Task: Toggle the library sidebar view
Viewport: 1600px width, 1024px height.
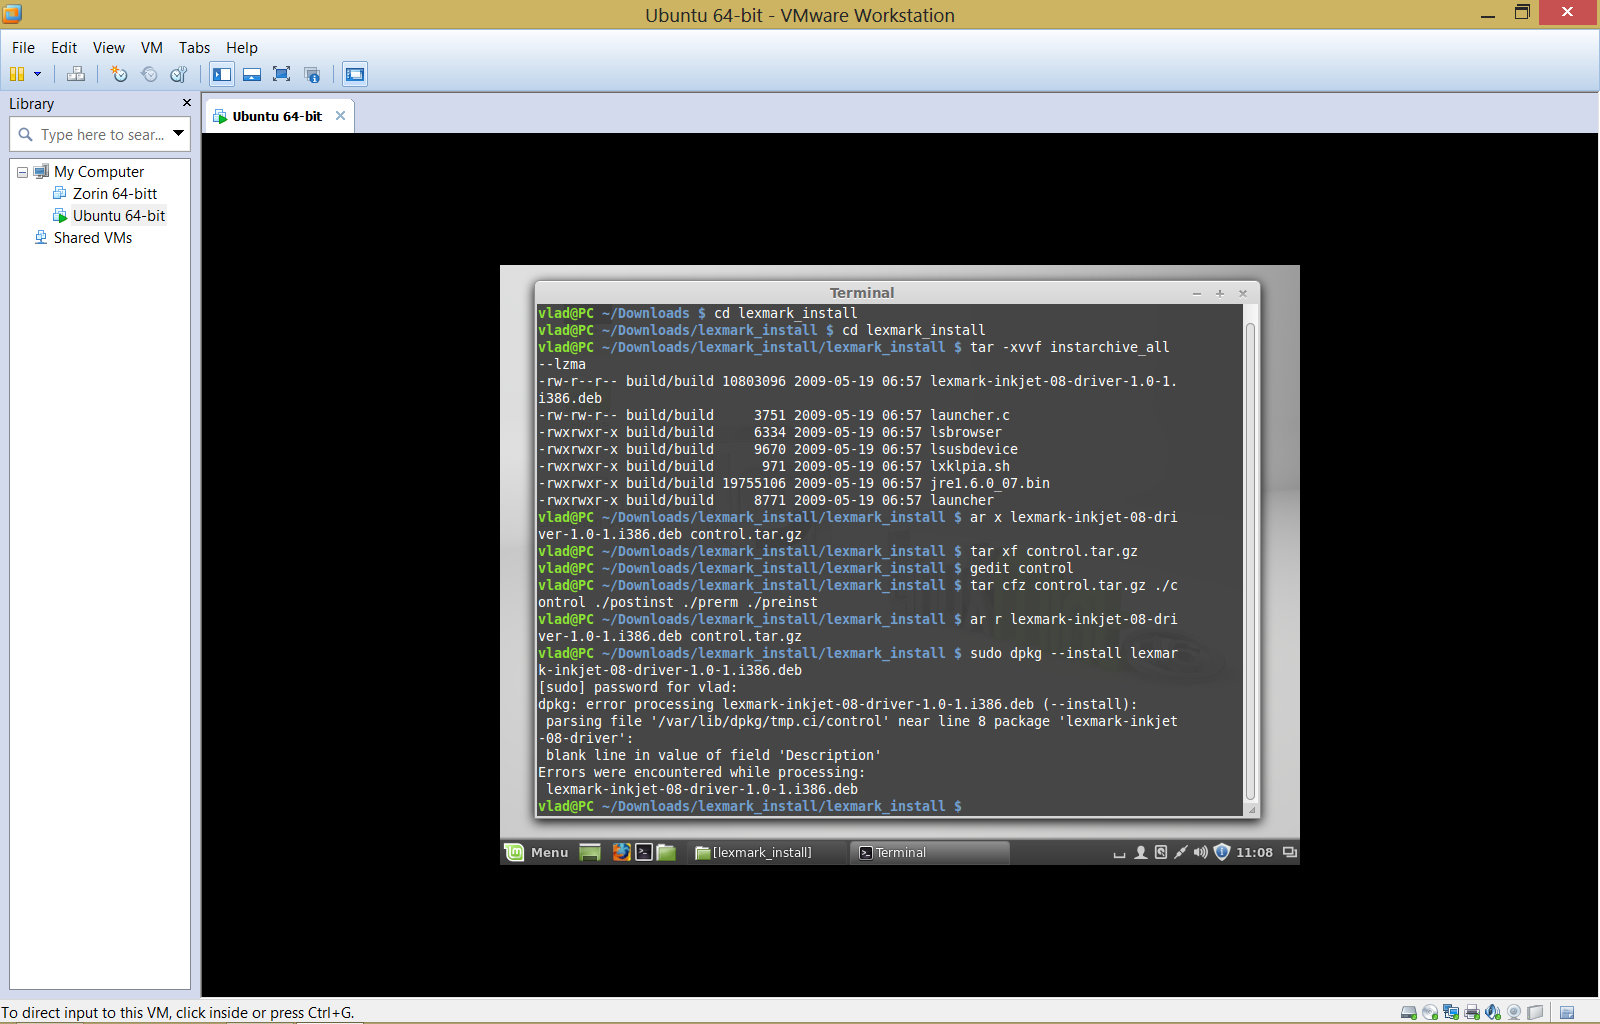Action: (x=222, y=74)
